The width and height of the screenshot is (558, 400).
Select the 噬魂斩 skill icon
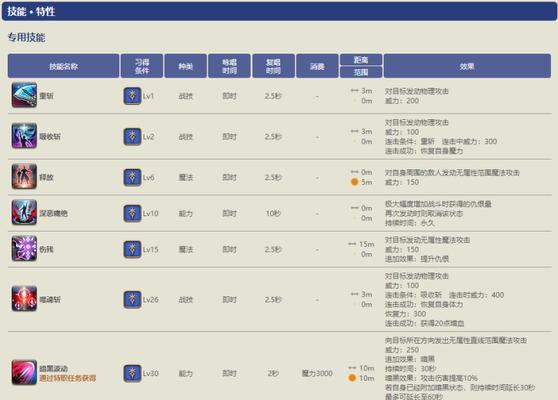click(x=24, y=299)
